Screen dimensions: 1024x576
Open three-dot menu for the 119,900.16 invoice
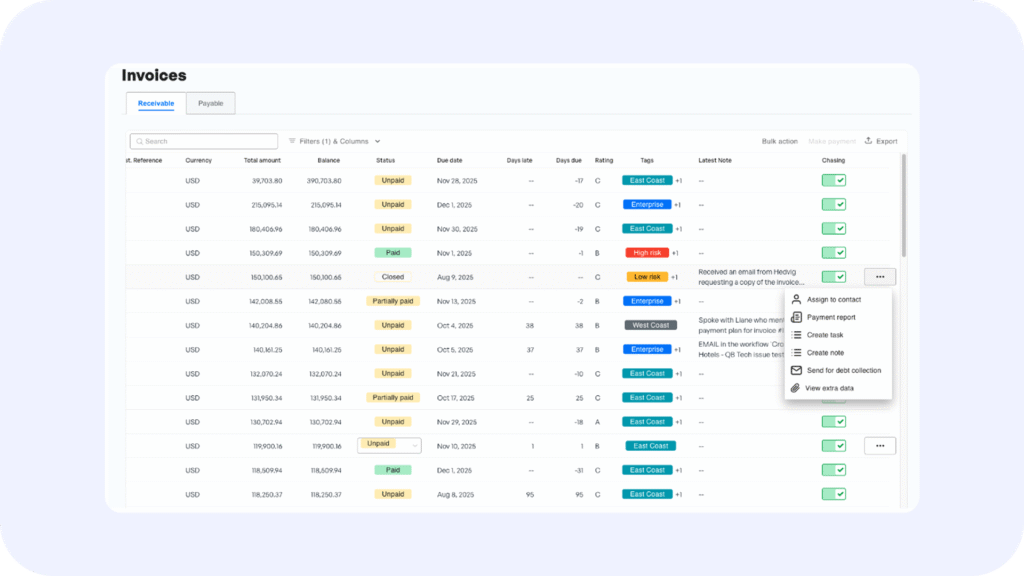click(x=880, y=446)
